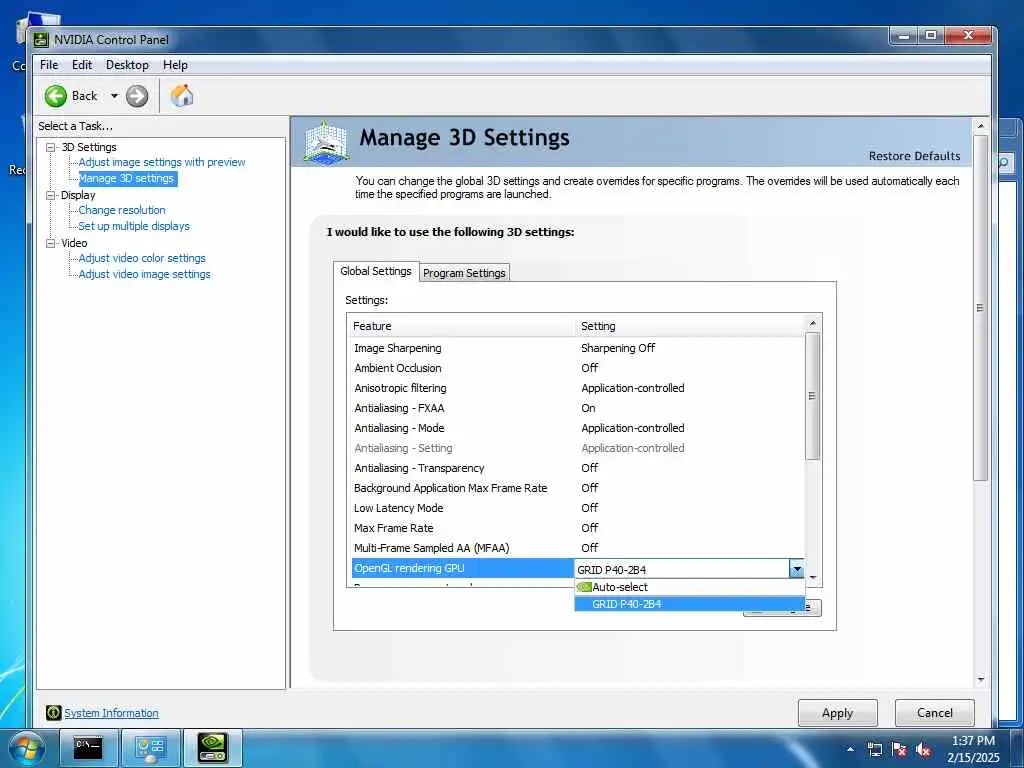This screenshot has height=768, width=1024.
Task: Select the Ambient Occlusion row
Action: click(577, 368)
